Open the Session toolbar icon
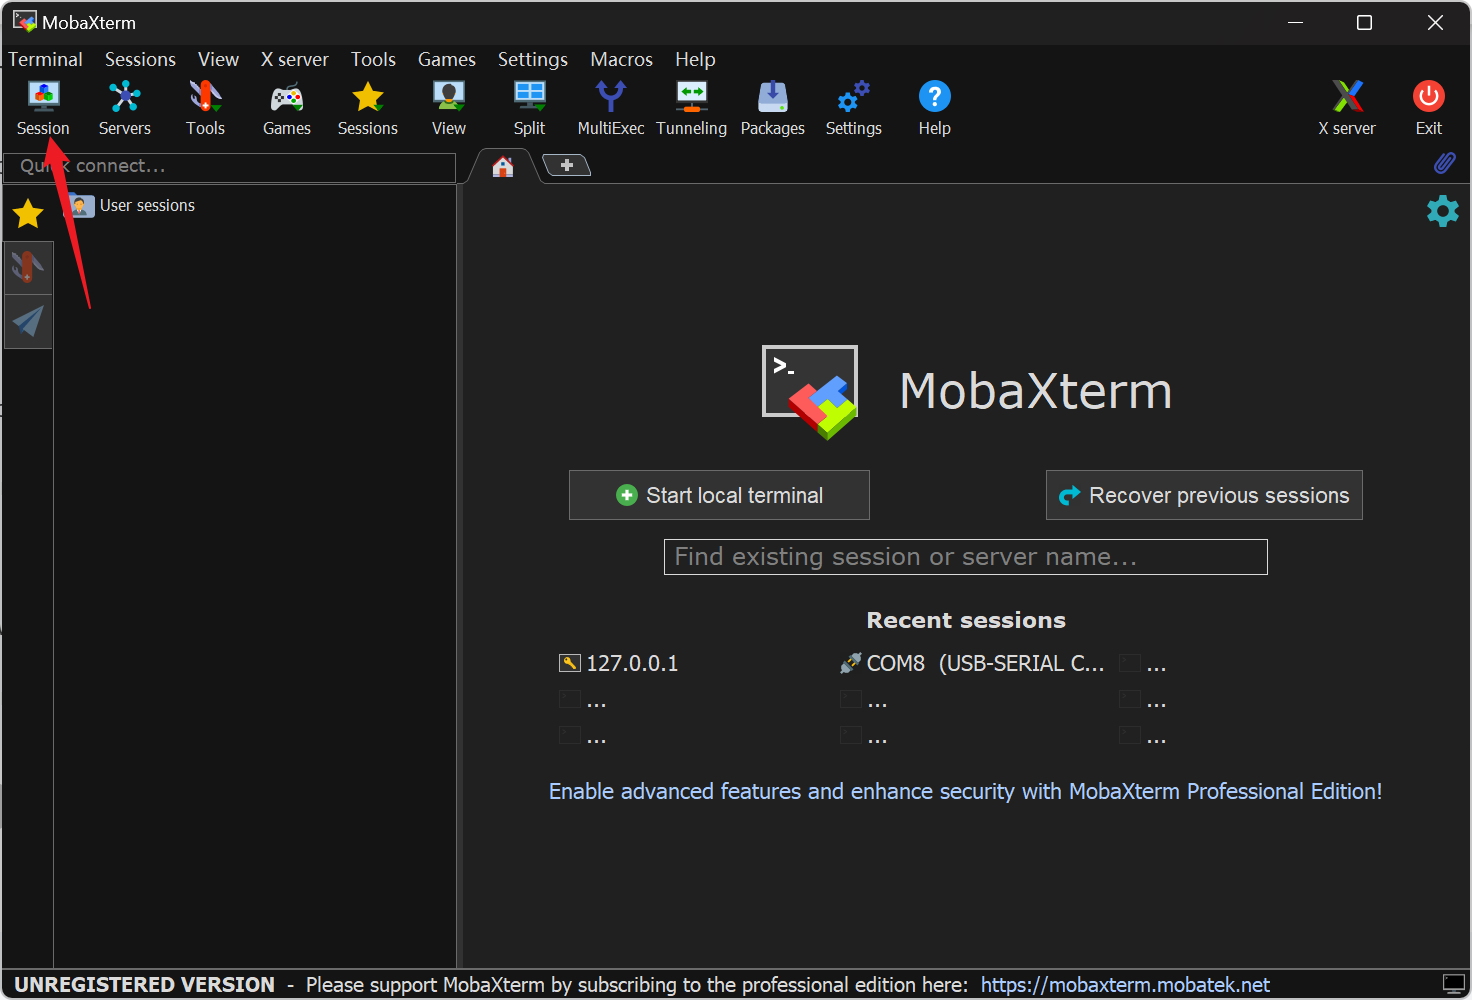 point(43,108)
